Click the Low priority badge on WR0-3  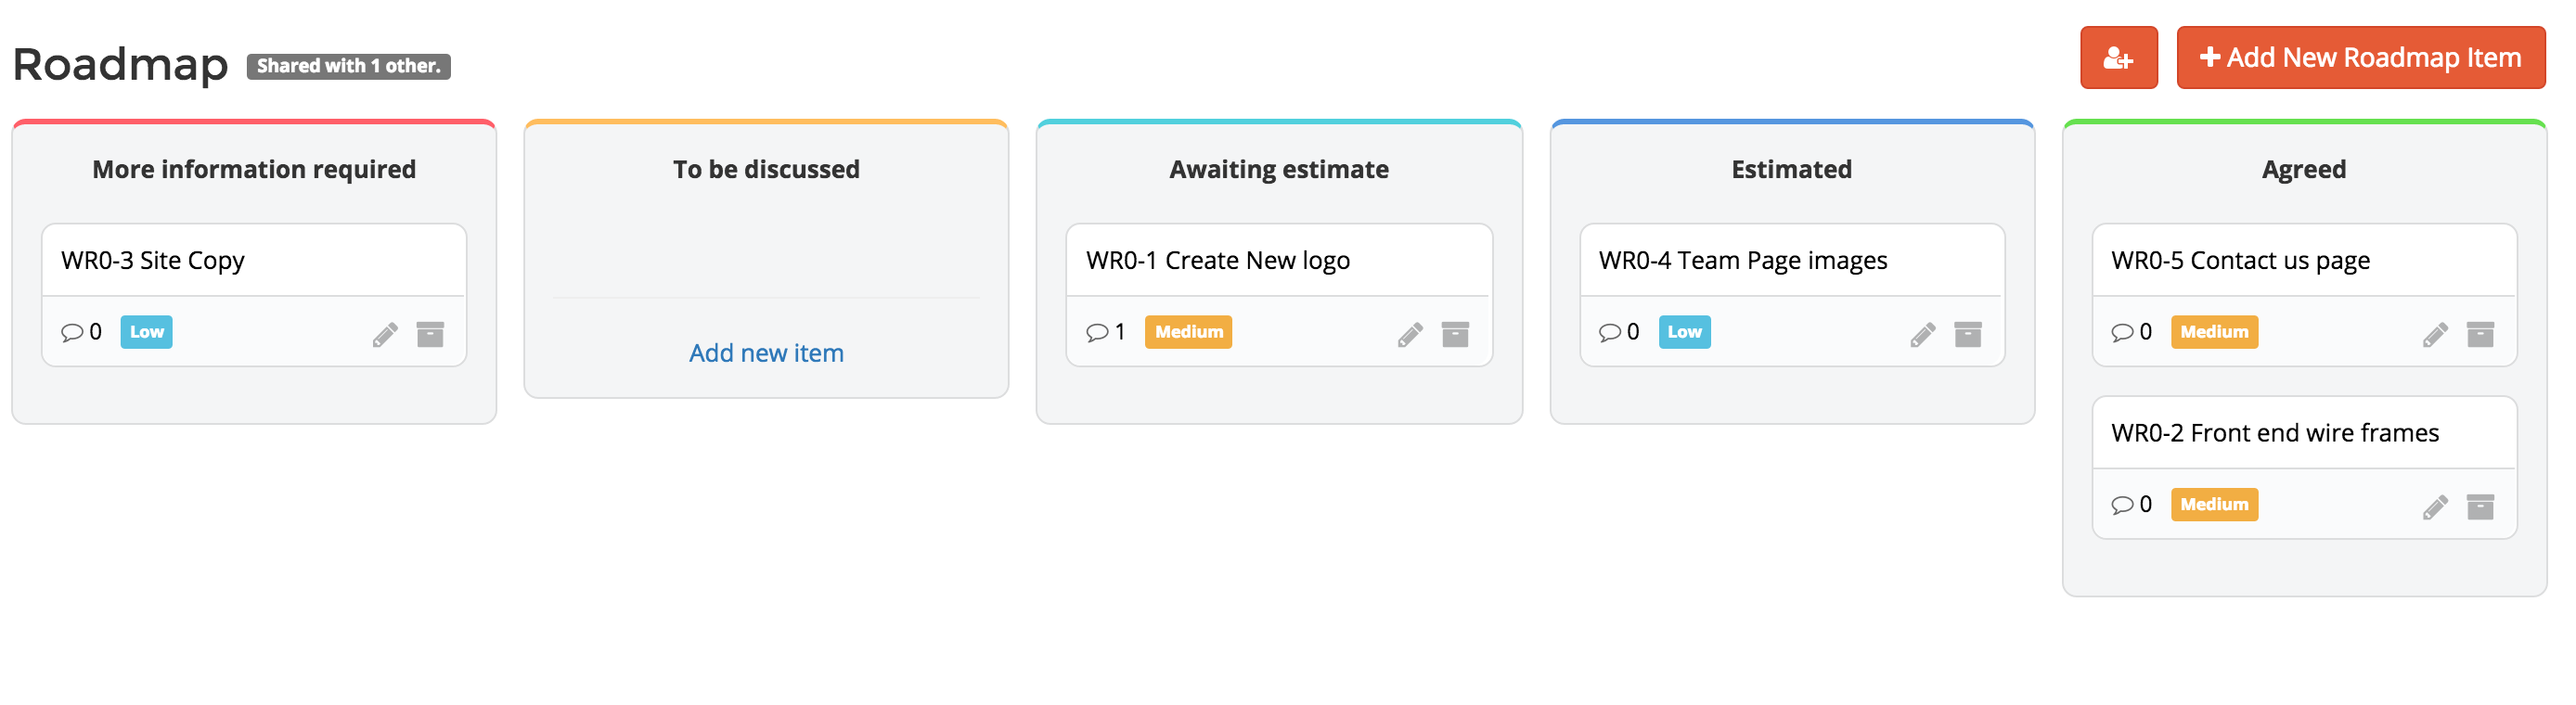(146, 332)
